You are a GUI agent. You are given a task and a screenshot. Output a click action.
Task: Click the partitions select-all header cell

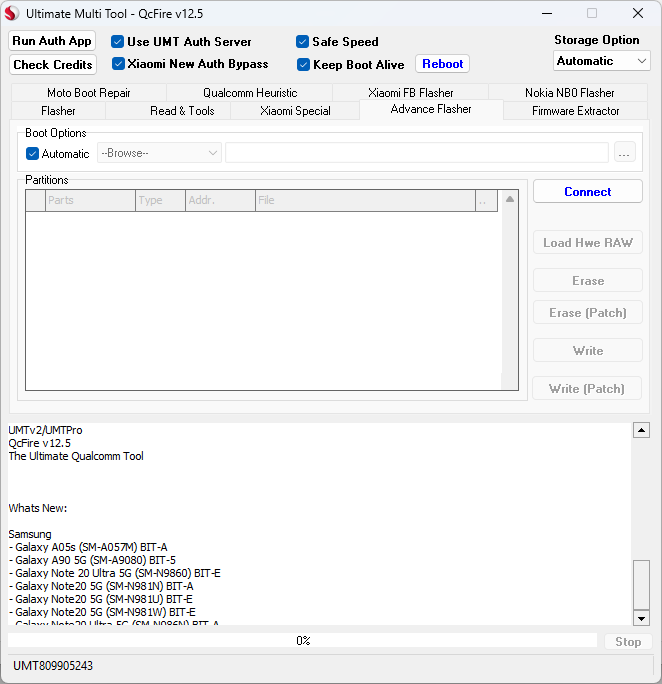(35, 200)
